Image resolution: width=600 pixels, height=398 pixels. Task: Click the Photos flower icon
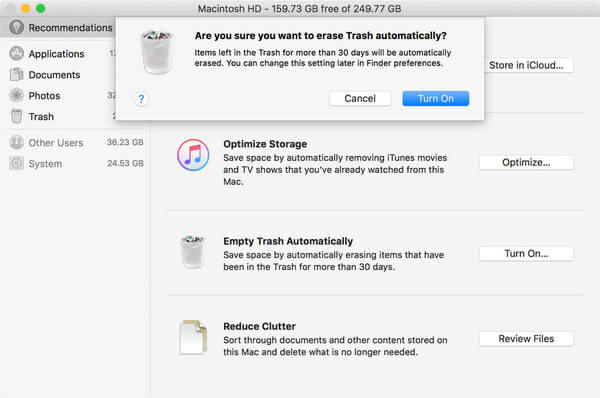16,95
